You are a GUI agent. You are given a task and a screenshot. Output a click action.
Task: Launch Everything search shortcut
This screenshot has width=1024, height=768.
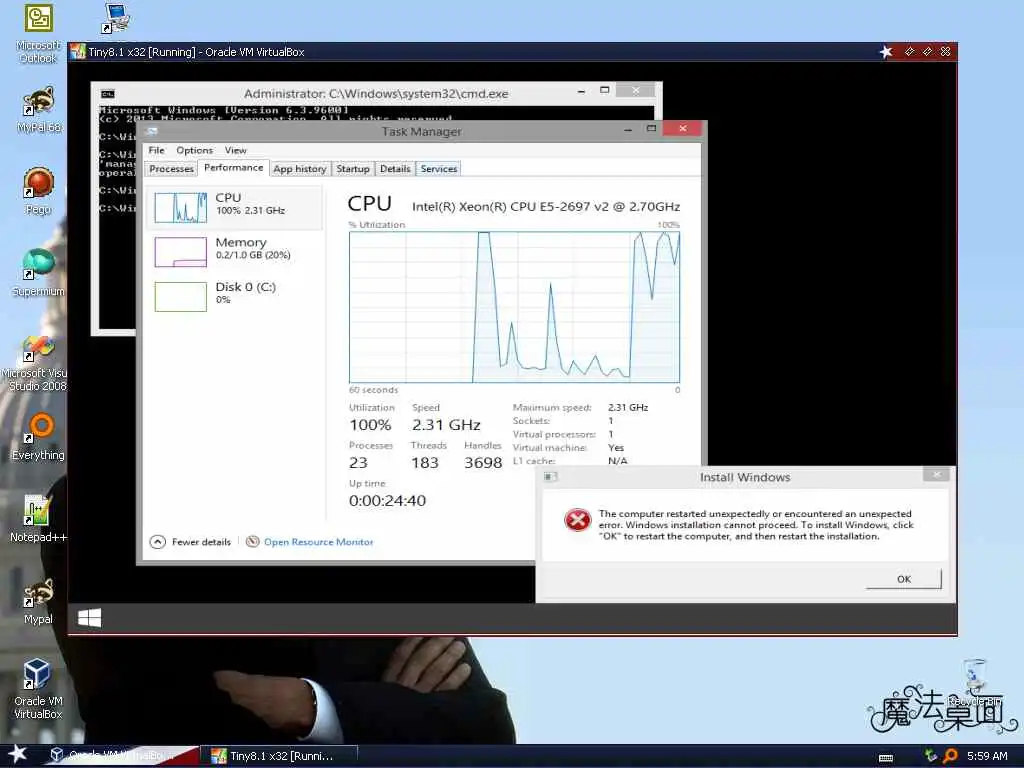(38, 438)
